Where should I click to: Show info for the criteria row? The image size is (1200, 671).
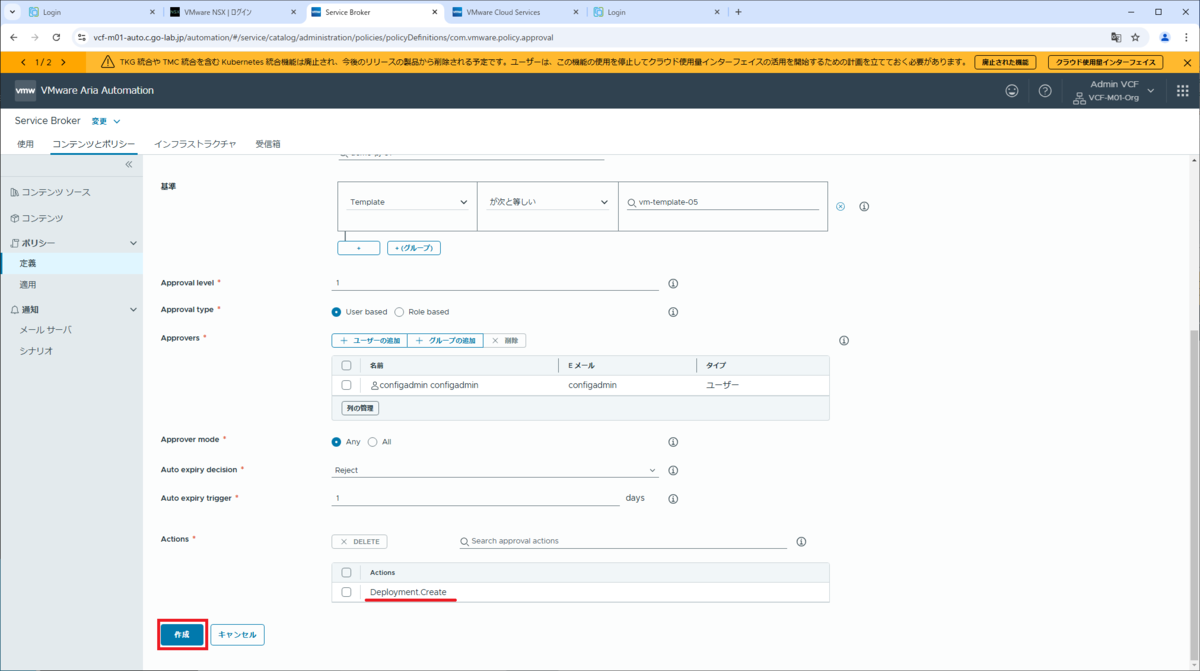pyautogui.click(x=864, y=207)
